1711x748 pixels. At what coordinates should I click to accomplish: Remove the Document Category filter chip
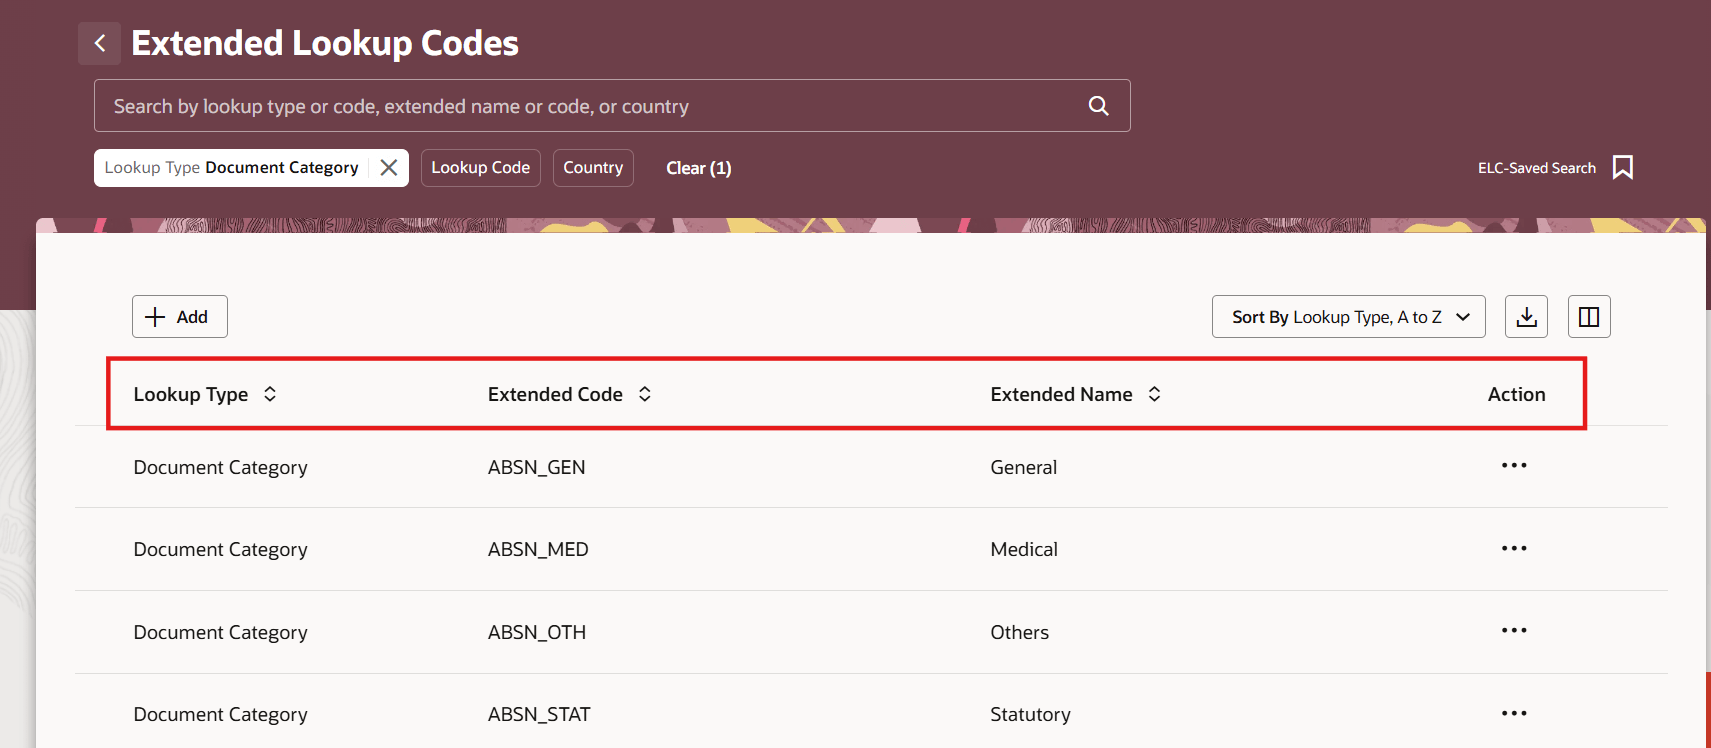389,168
